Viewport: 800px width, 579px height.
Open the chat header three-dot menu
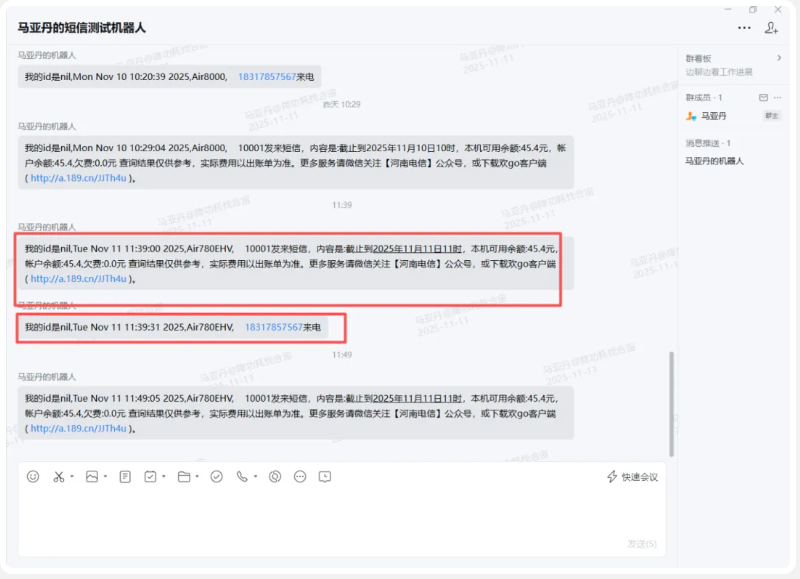[744, 28]
